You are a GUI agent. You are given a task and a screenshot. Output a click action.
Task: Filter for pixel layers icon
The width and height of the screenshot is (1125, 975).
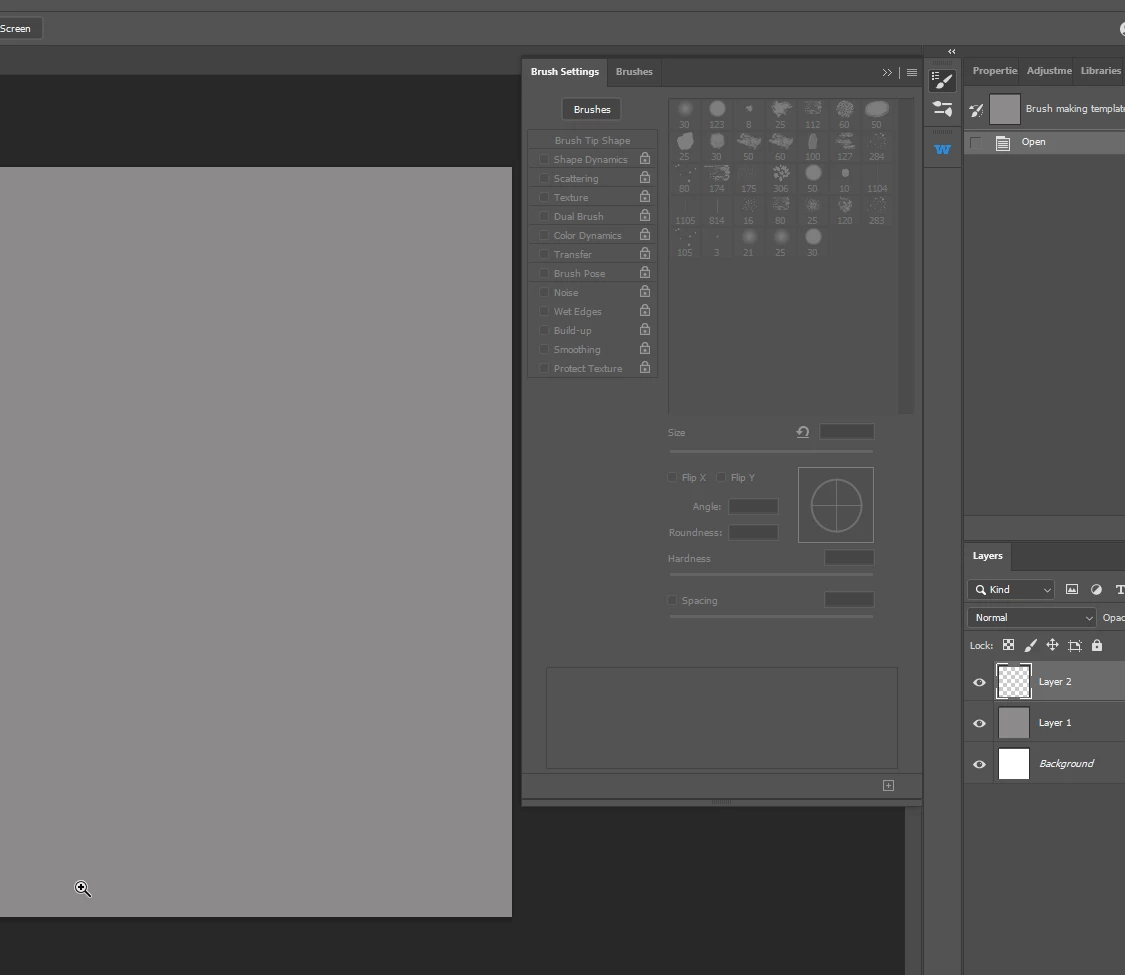pyautogui.click(x=1072, y=589)
